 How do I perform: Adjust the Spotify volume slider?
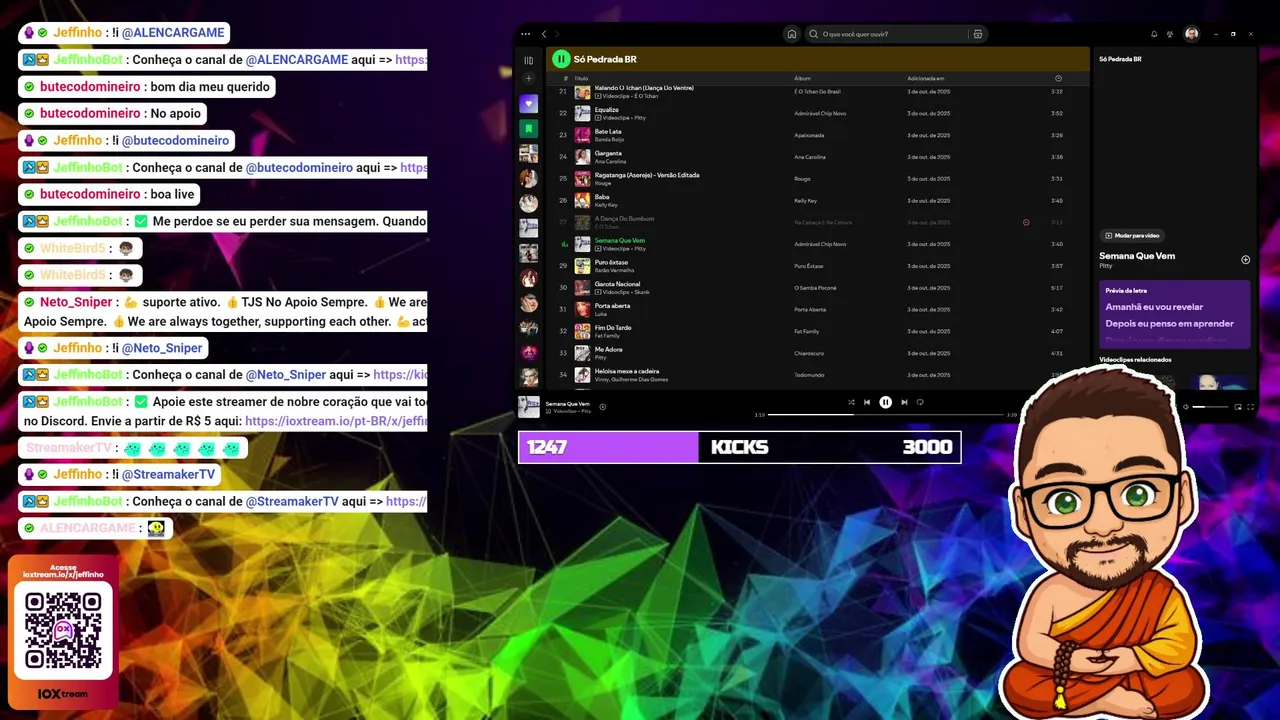coord(1210,407)
